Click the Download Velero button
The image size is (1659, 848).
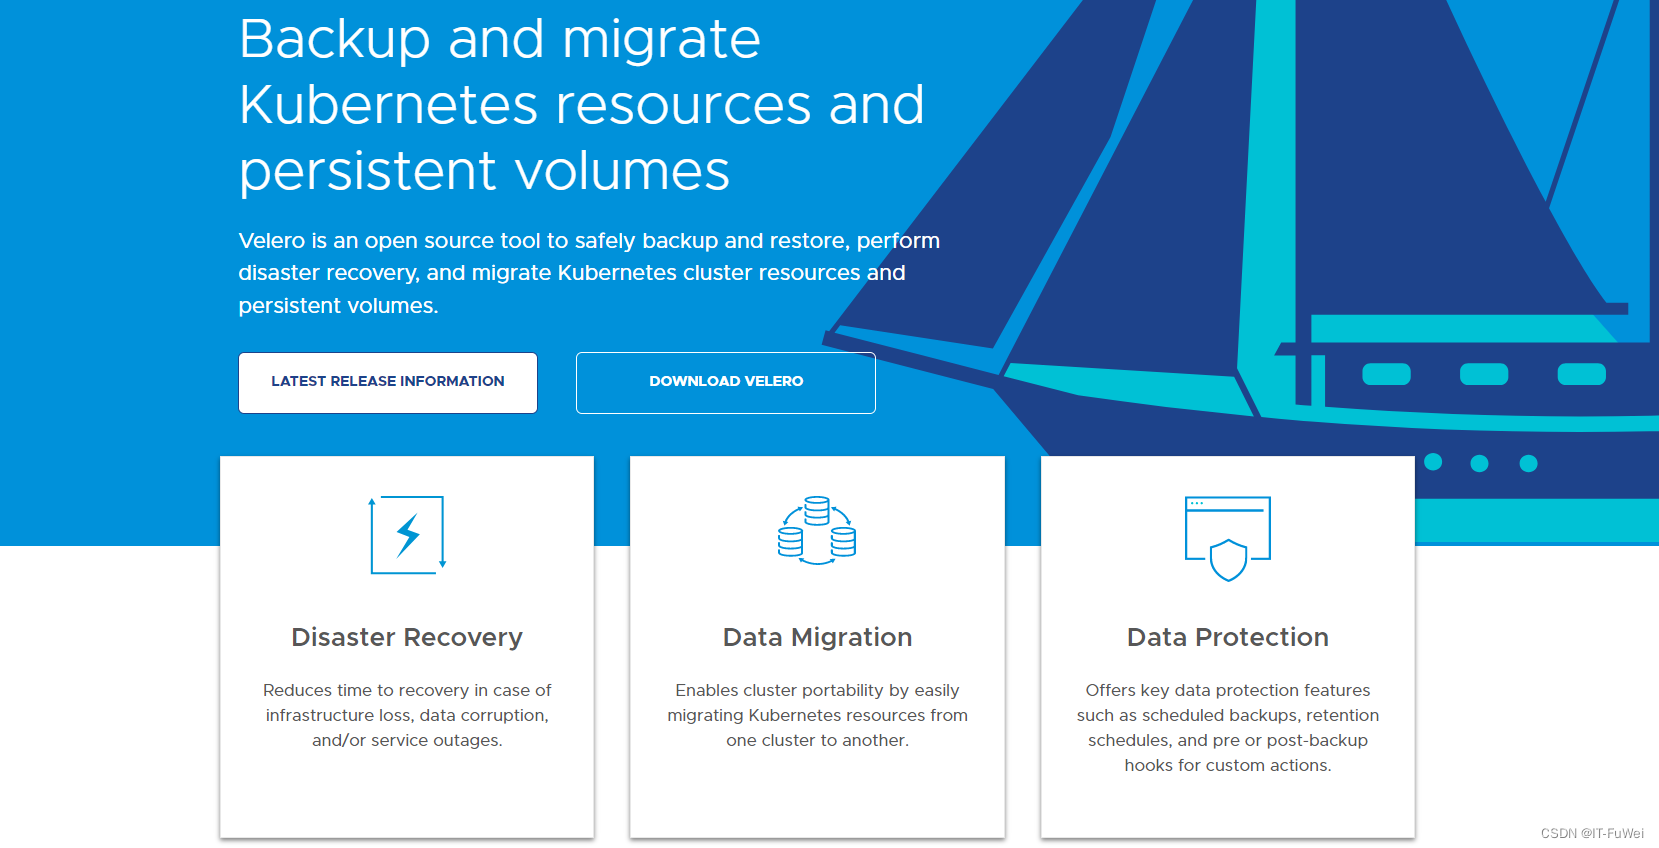[x=726, y=382]
